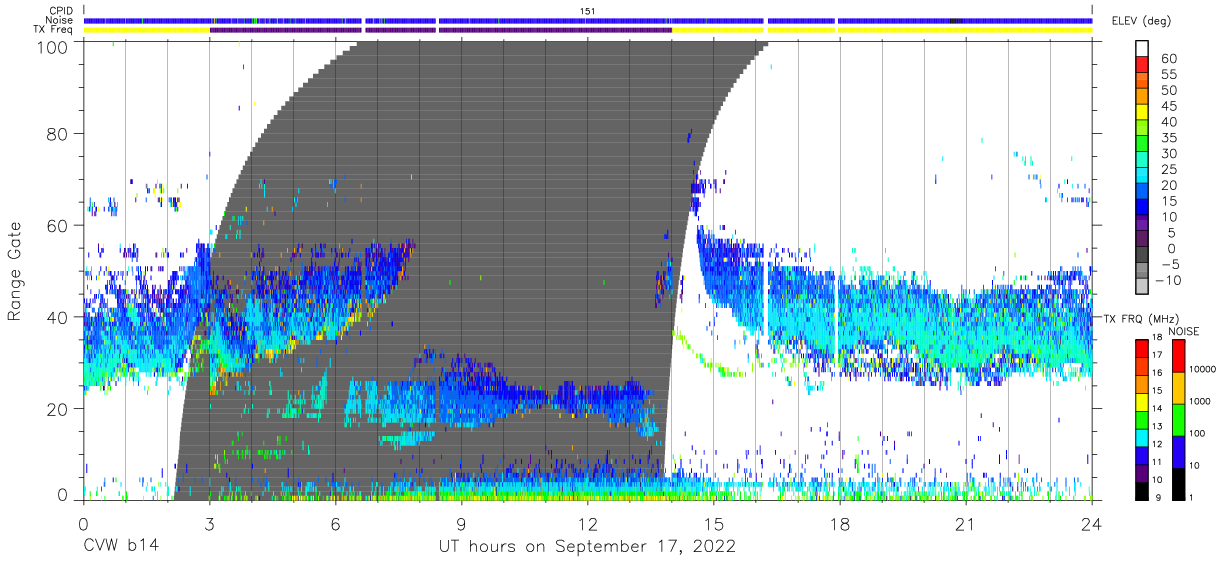Select the 'Noise' row label at top left
1228x567 pixels.
tap(60, 20)
